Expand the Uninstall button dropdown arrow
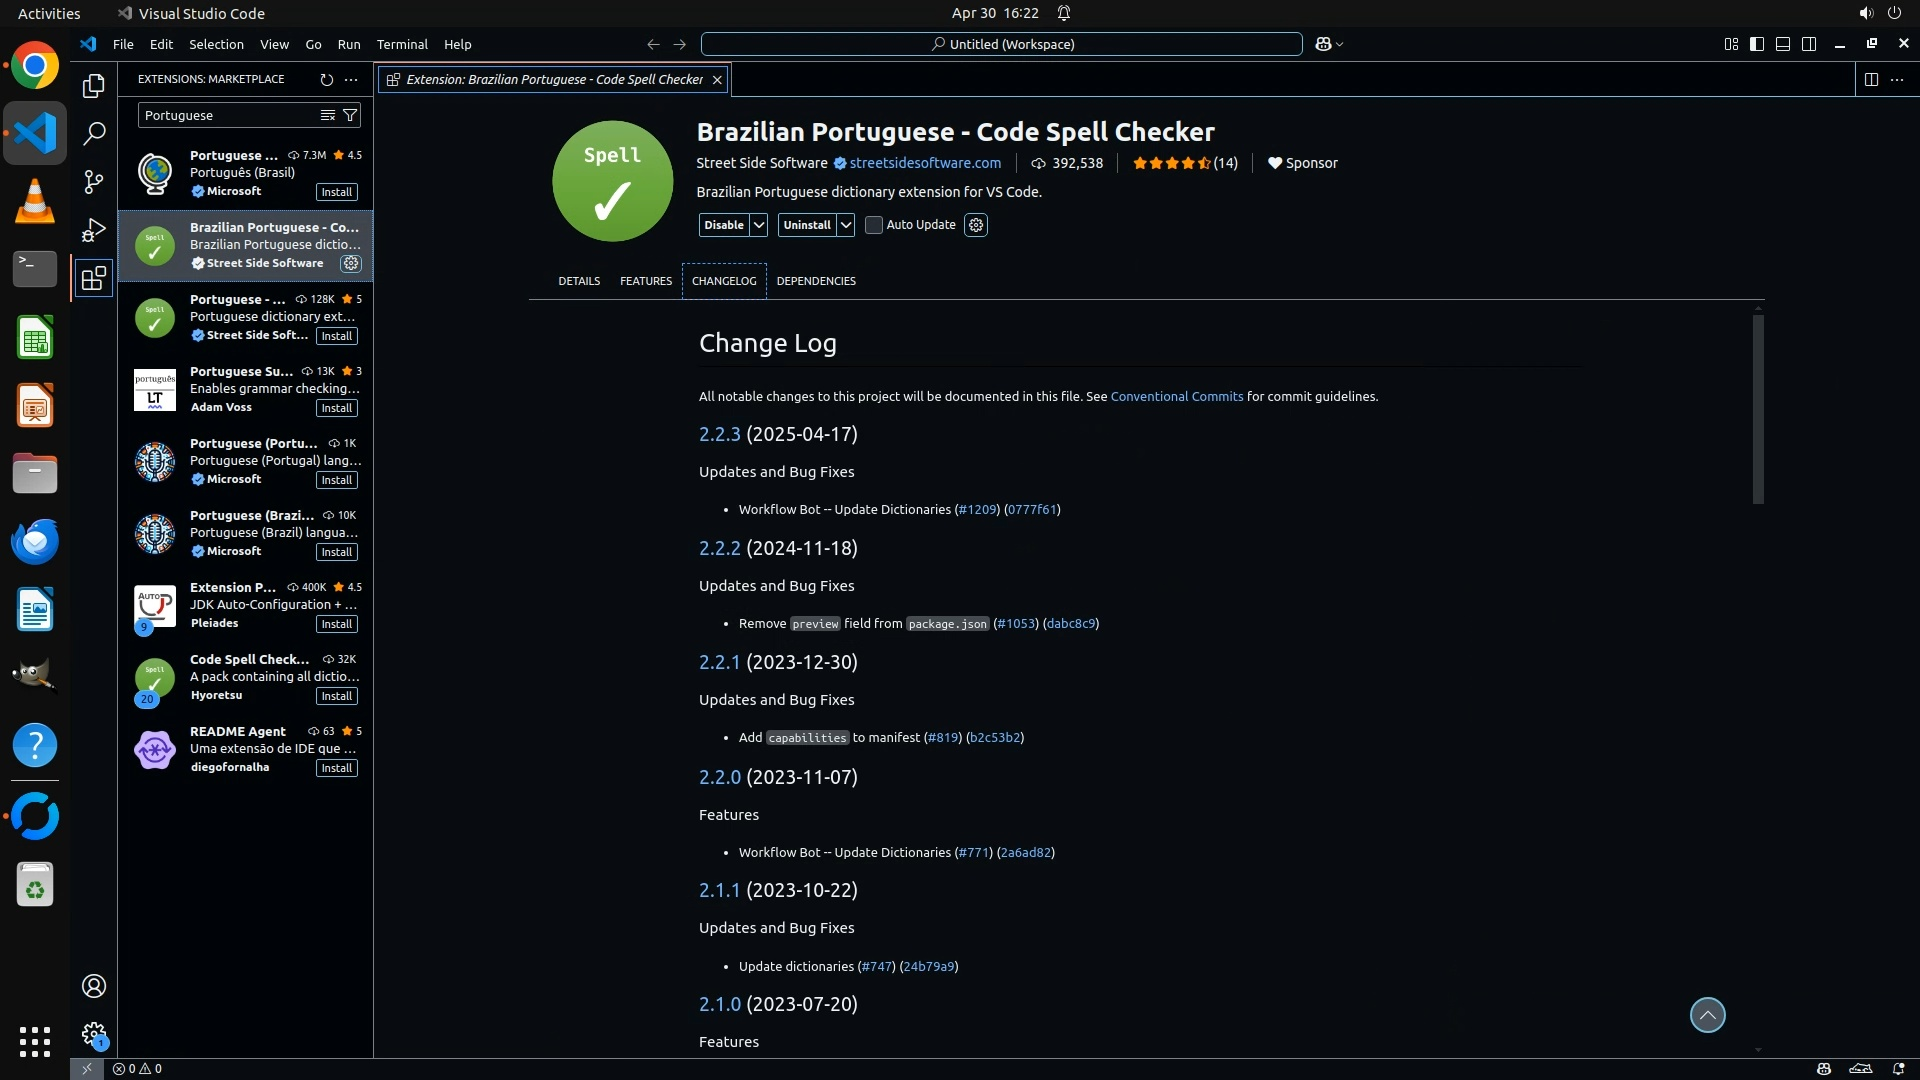1920x1080 pixels. tap(846, 225)
